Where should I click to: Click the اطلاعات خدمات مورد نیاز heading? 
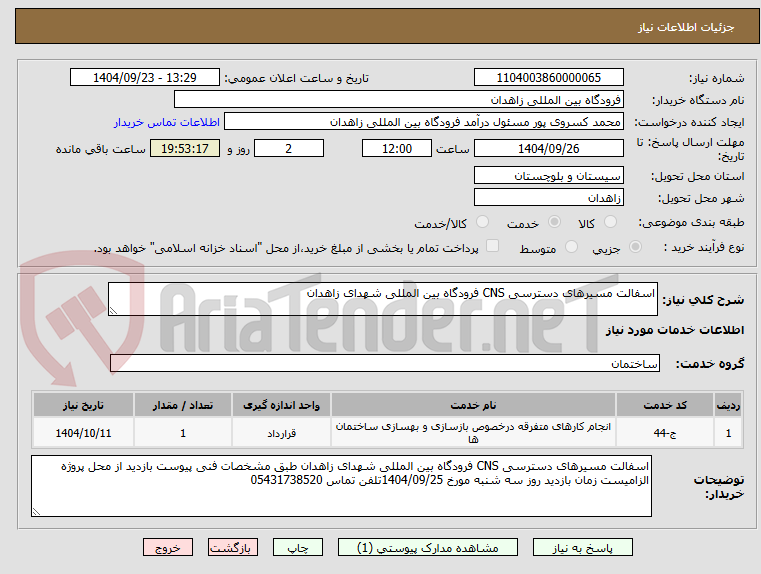coord(675,330)
